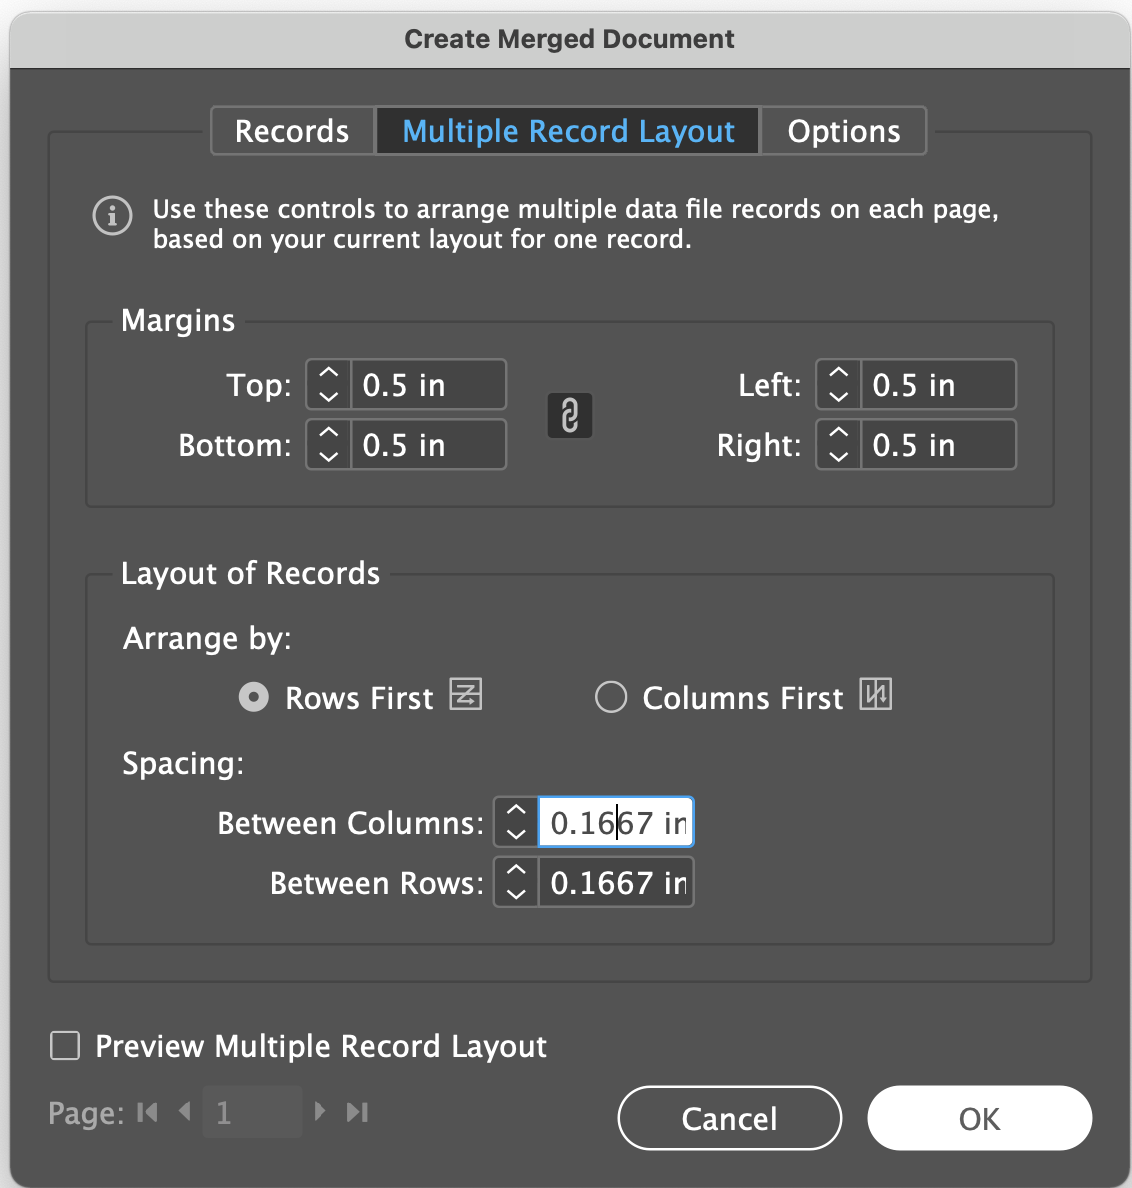
Task: Go to previous page with the back arrow
Action: point(185,1111)
